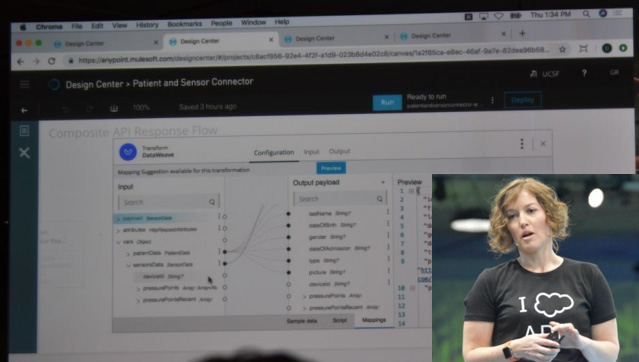
Task: Open the hamburger navigation menu
Action: [24, 84]
